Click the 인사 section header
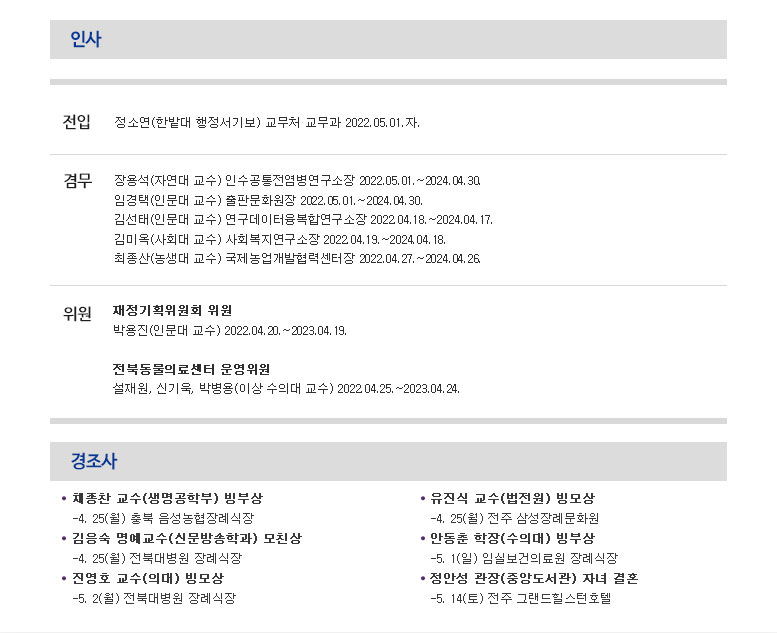 pyautogui.click(x=86, y=40)
